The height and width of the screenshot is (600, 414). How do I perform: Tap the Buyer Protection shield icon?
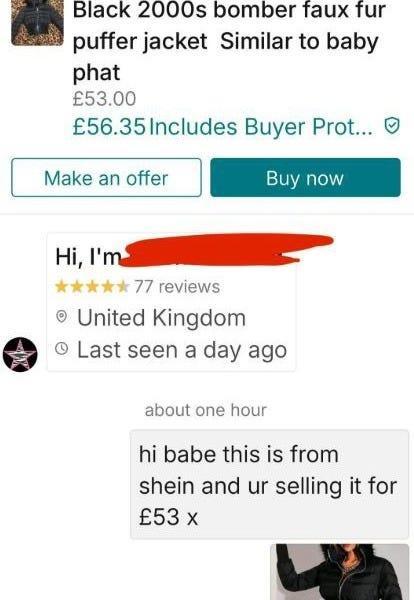(x=392, y=126)
